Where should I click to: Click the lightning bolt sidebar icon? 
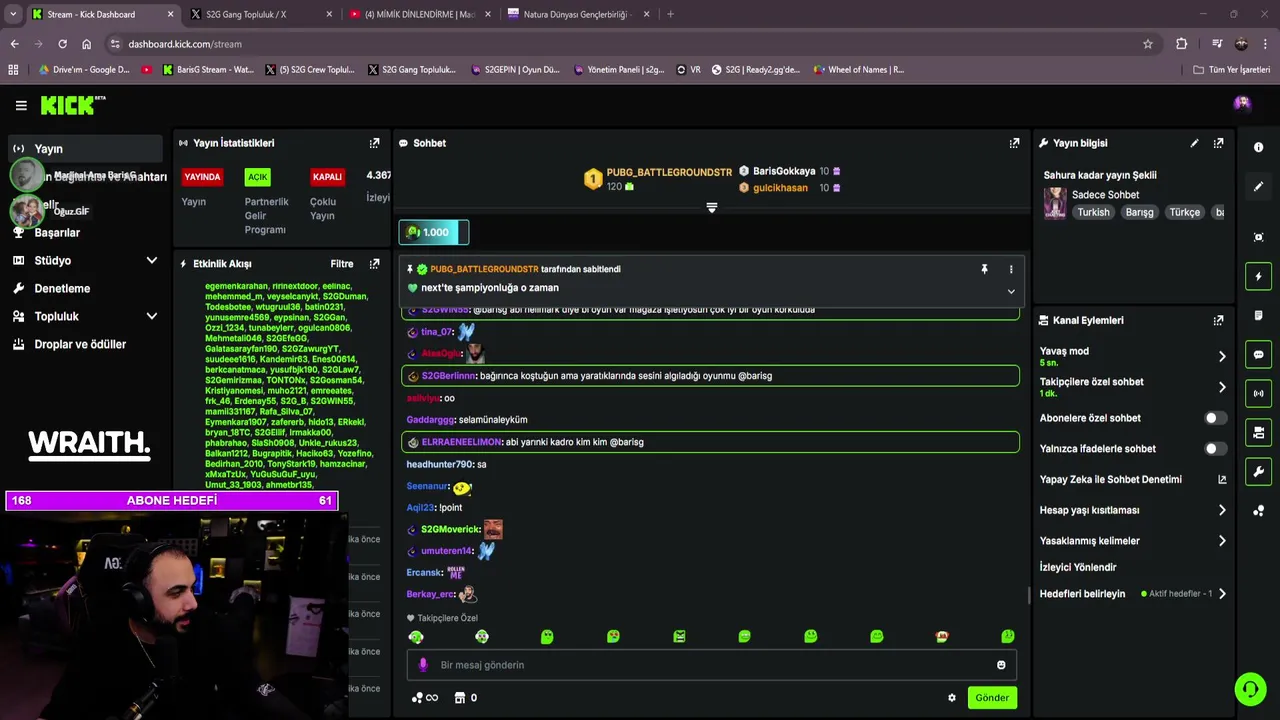[x=1258, y=276]
